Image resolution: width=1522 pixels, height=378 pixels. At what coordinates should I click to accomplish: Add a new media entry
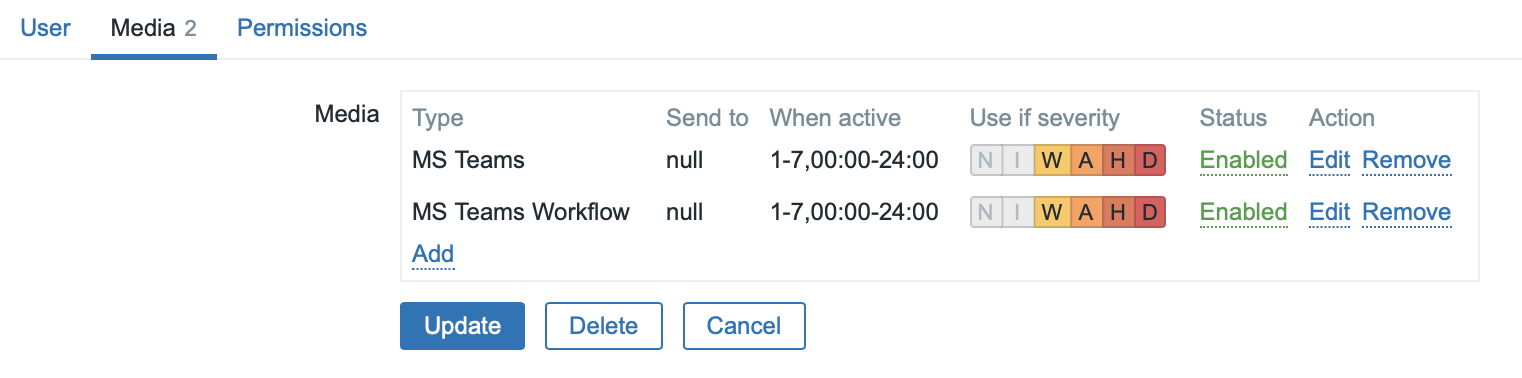[x=433, y=254]
